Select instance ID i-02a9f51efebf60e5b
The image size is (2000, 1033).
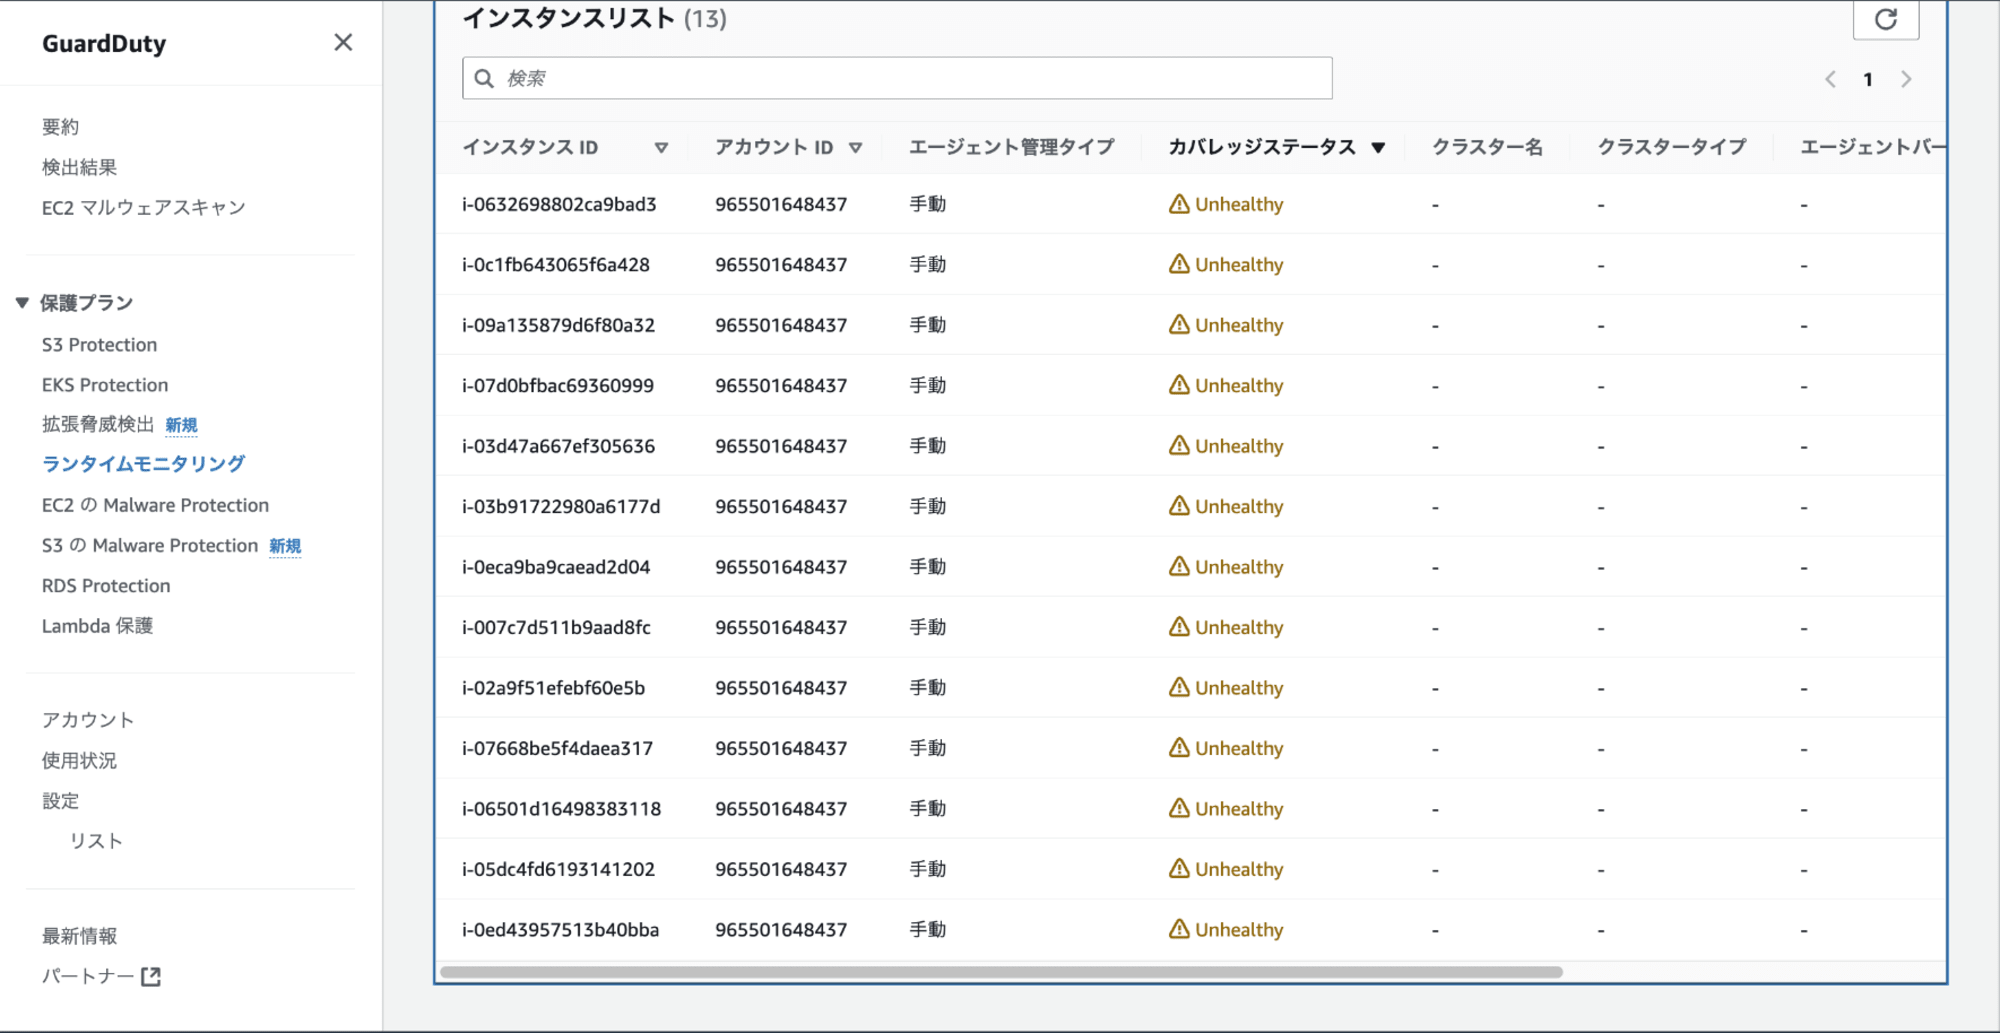click(x=553, y=688)
